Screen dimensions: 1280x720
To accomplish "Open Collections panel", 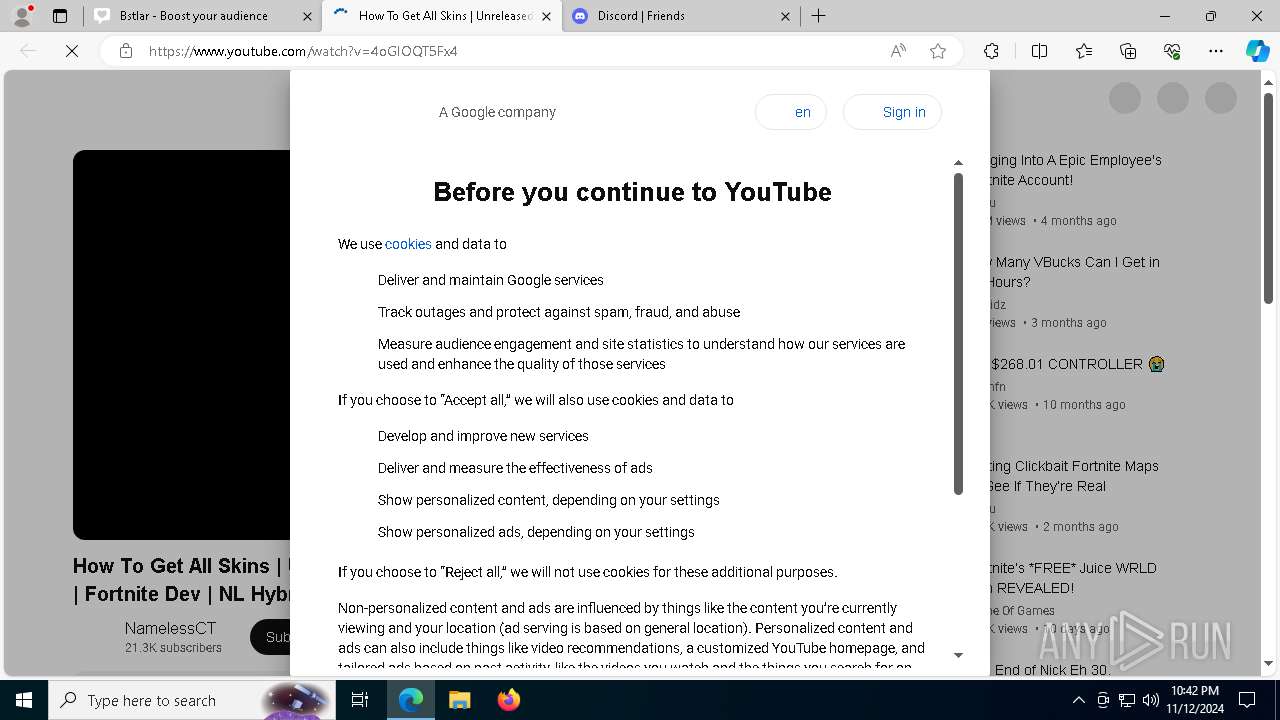I will 1128,51.
